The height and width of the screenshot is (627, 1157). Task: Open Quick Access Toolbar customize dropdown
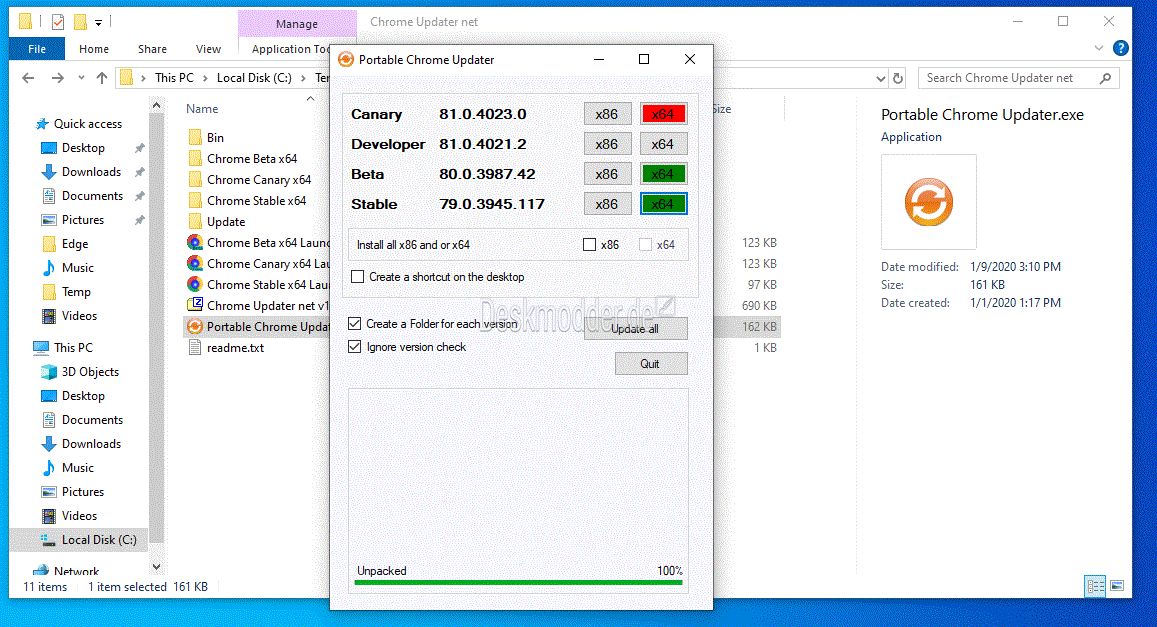click(98, 22)
